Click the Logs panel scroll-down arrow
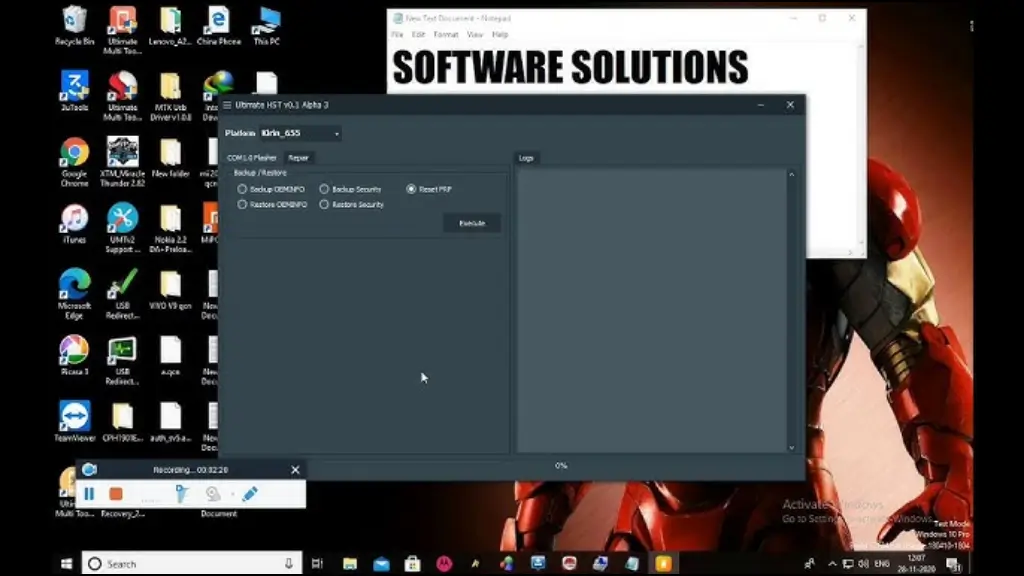This screenshot has width=1024, height=576. (x=792, y=448)
